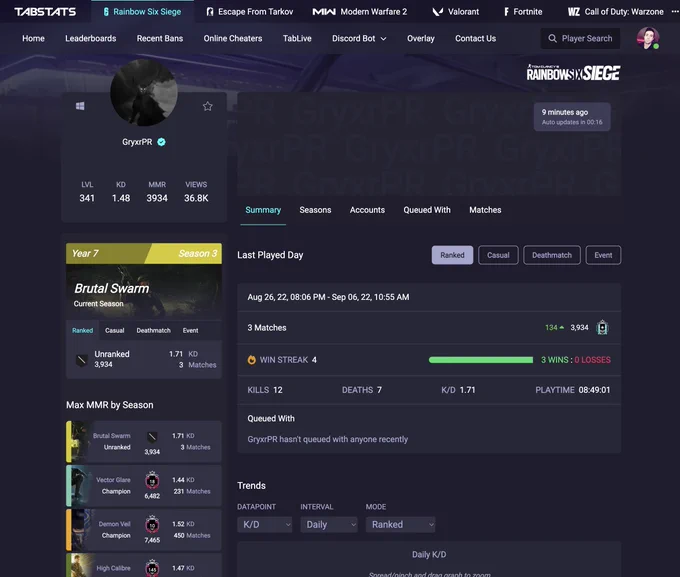Screen dimensions: 680x577
Task: Click the Aug 26 to Sep 06 date range
Action: [x=328, y=297]
